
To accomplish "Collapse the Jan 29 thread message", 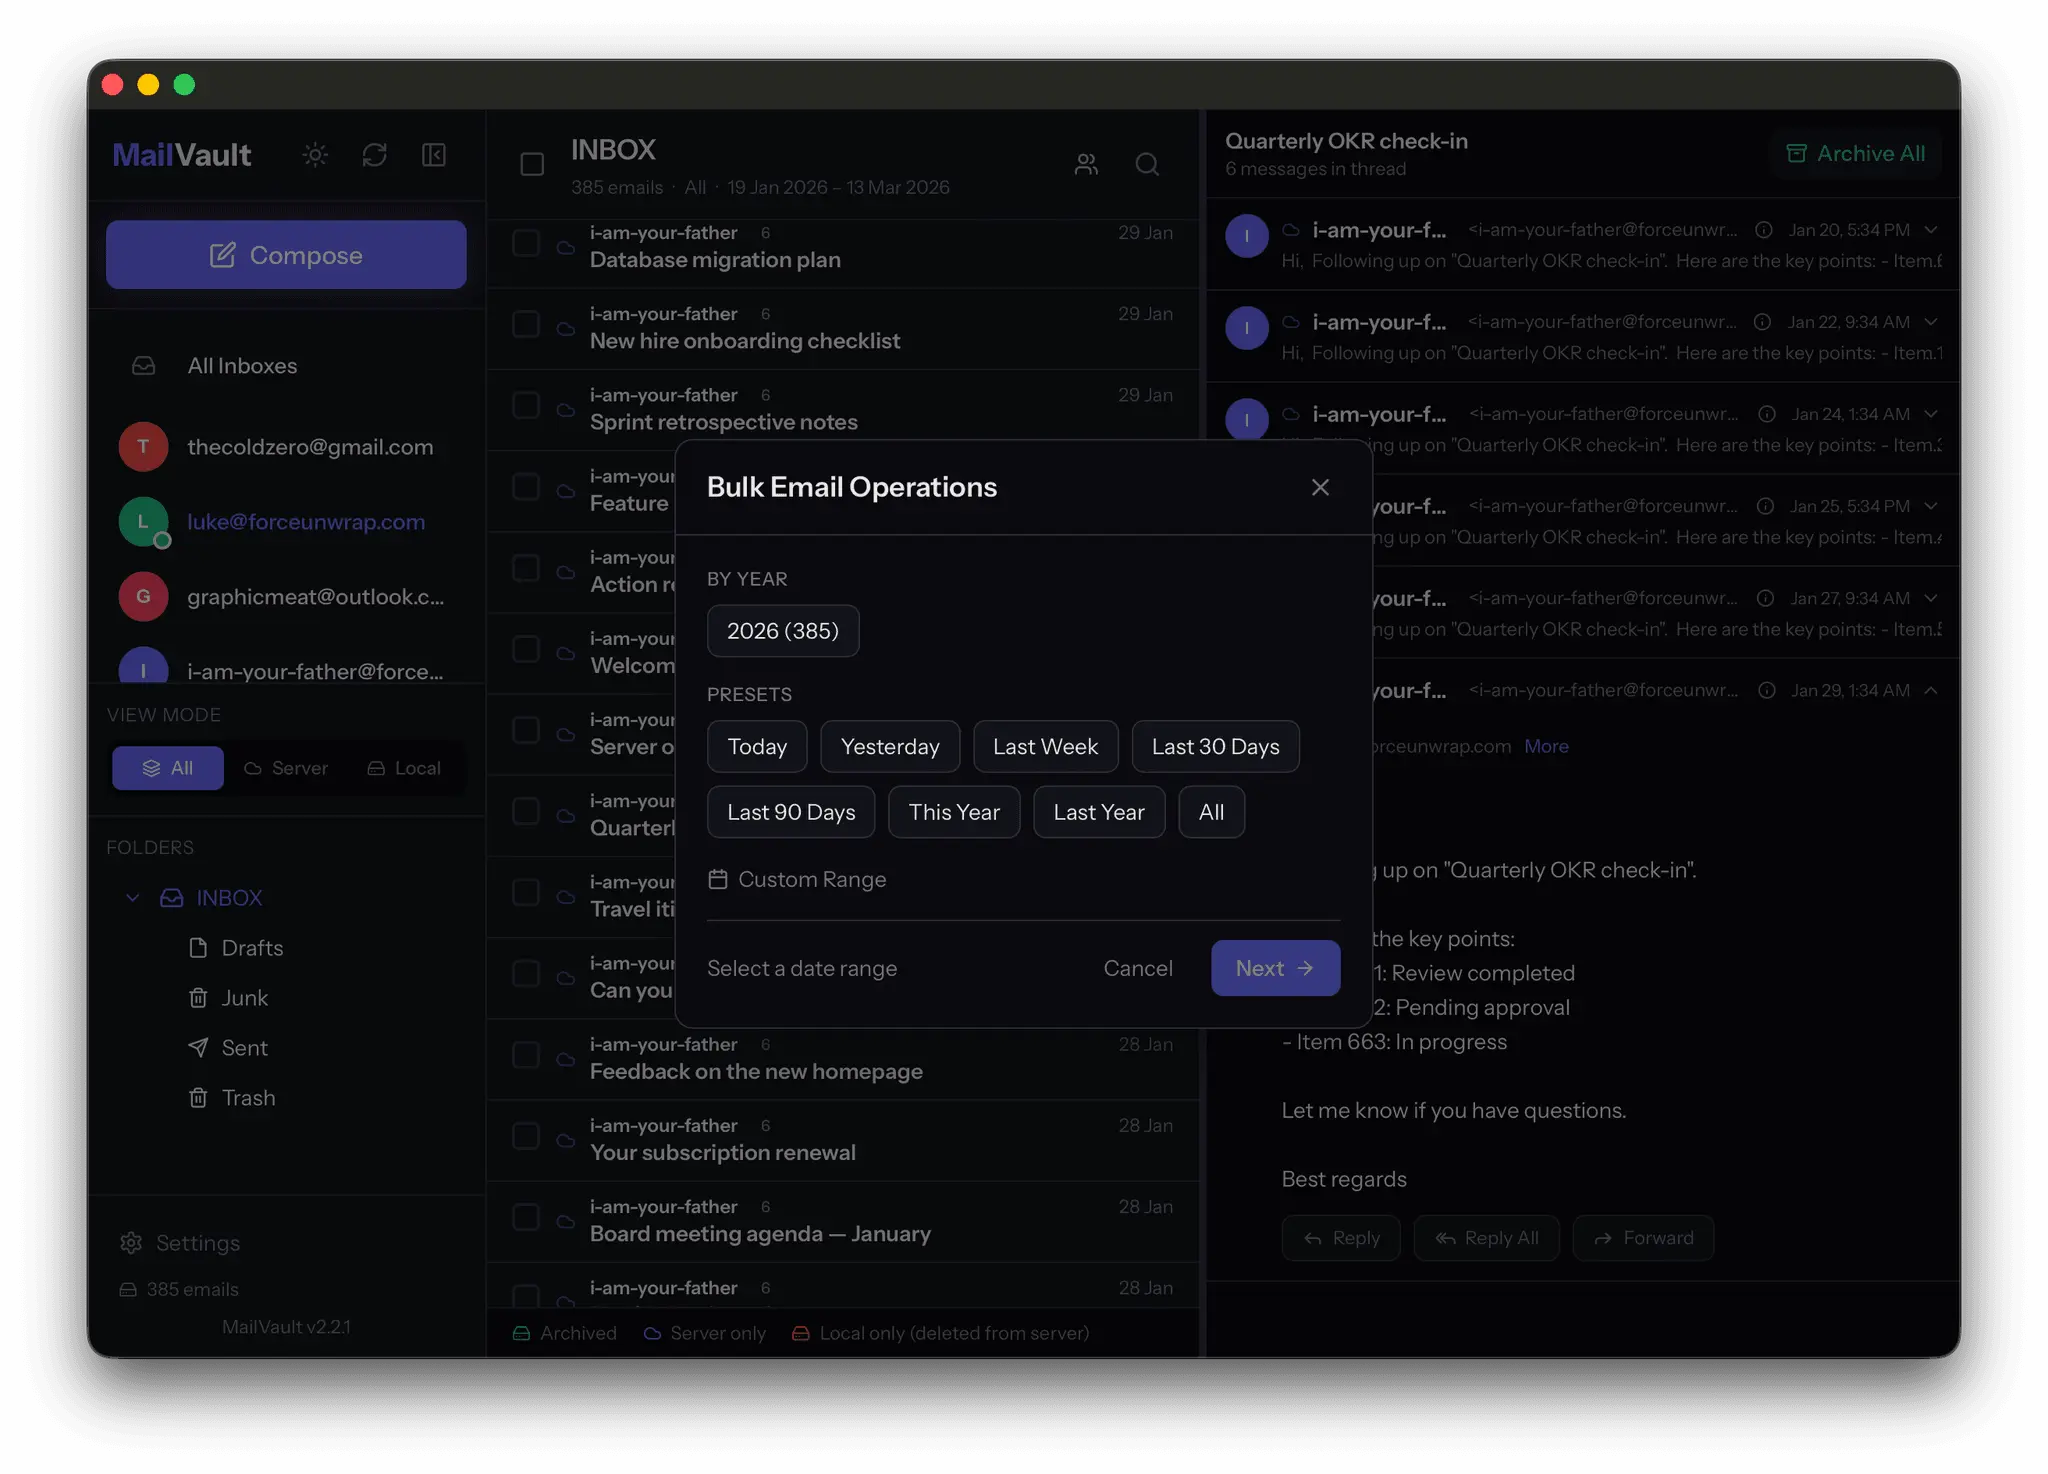I will tap(1931, 690).
